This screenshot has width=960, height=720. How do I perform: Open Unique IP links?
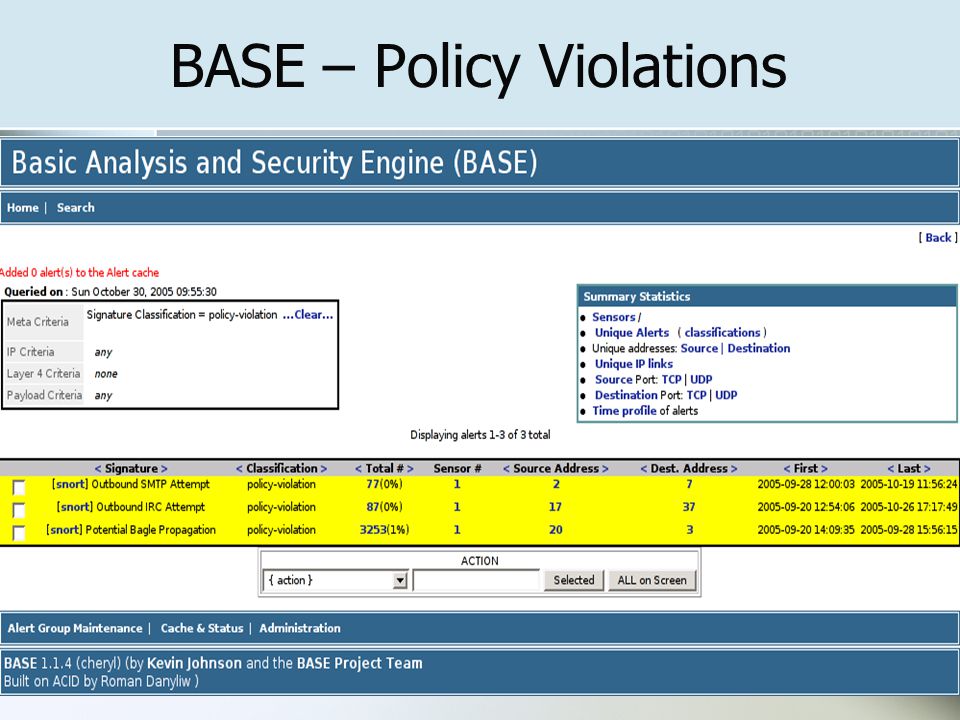click(634, 364)
